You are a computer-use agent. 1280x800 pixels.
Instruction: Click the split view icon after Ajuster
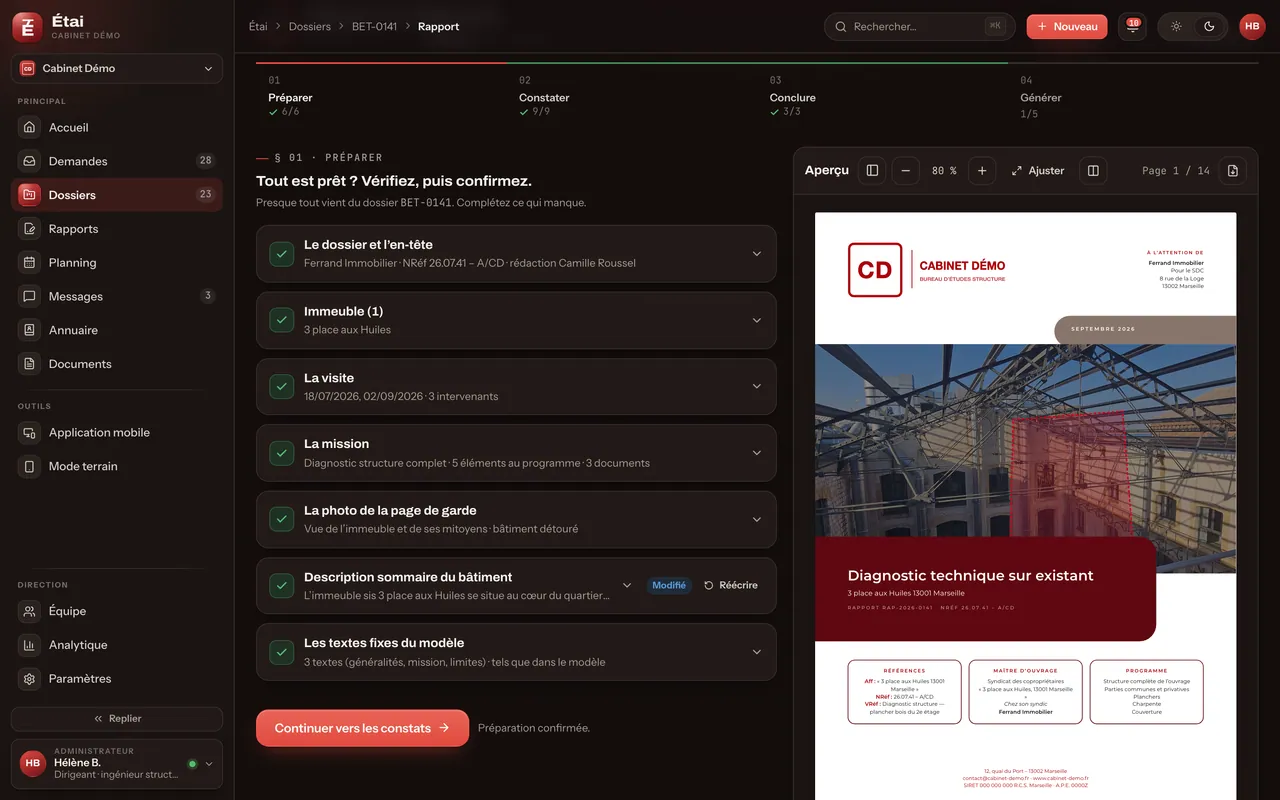[x=1093, y=171]
